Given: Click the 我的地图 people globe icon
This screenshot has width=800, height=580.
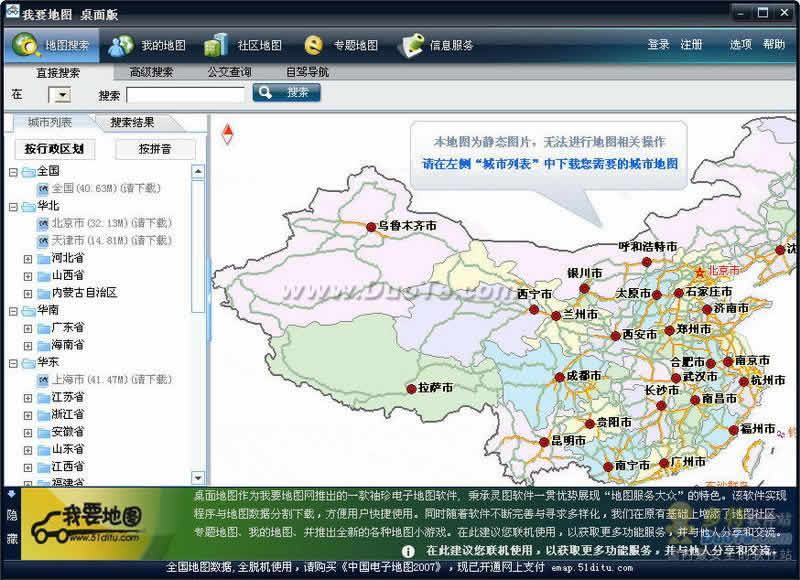Looking at the screenshot, I should (120, 45).
